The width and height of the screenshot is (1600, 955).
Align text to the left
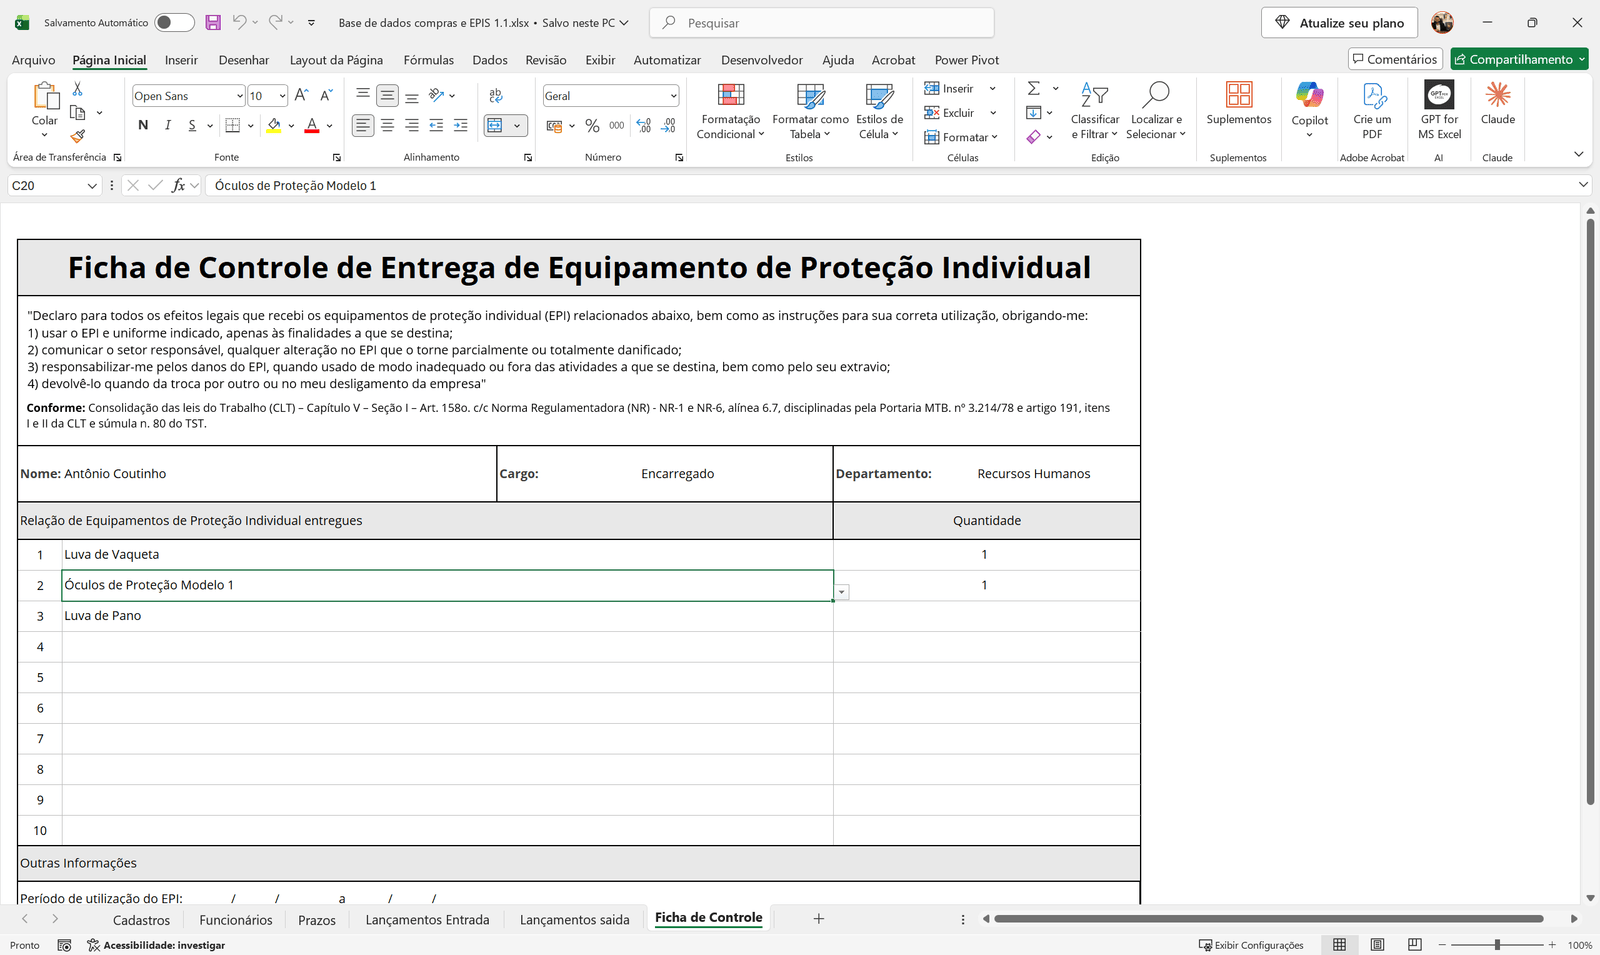coord(363,125)
